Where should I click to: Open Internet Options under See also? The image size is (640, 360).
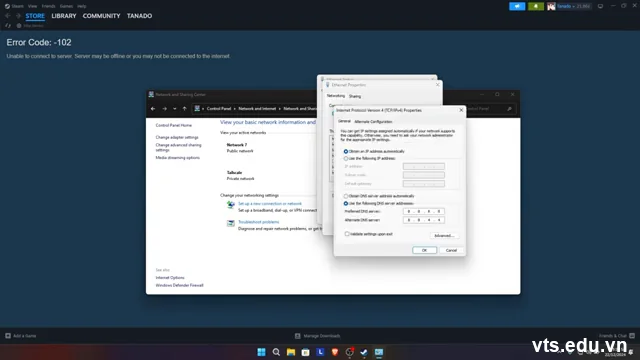(170, 278)
